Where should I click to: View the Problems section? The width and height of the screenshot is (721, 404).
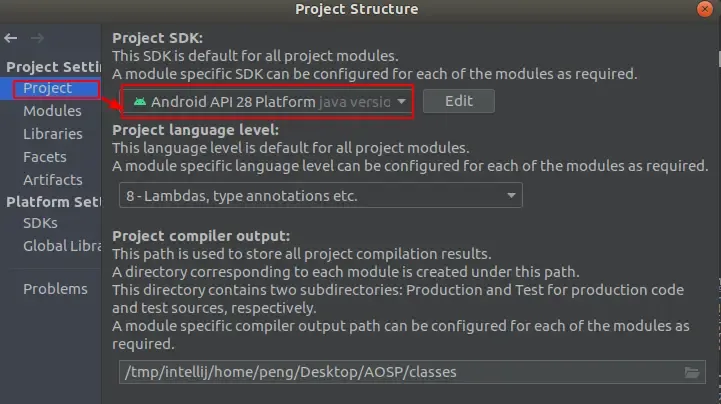55,289
